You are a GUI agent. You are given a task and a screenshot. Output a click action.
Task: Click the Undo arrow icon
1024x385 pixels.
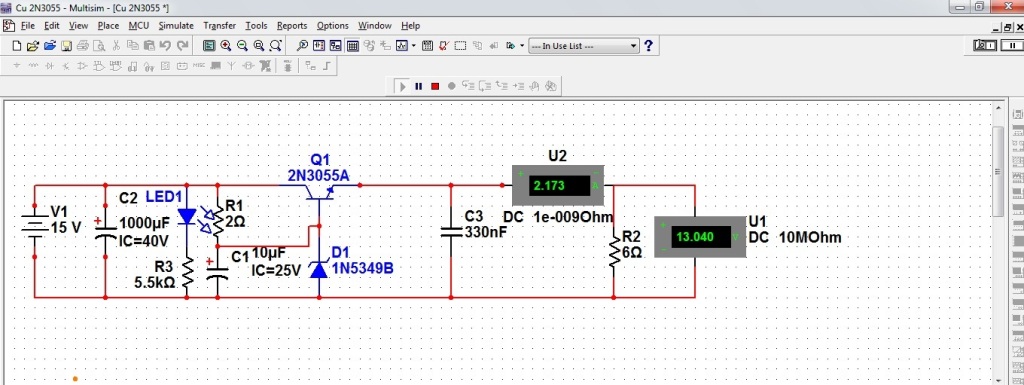165,46
